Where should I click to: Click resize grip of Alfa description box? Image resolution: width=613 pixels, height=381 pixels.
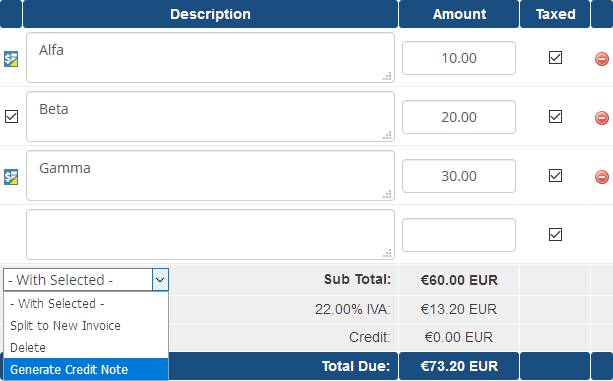[x=387, y=77]
